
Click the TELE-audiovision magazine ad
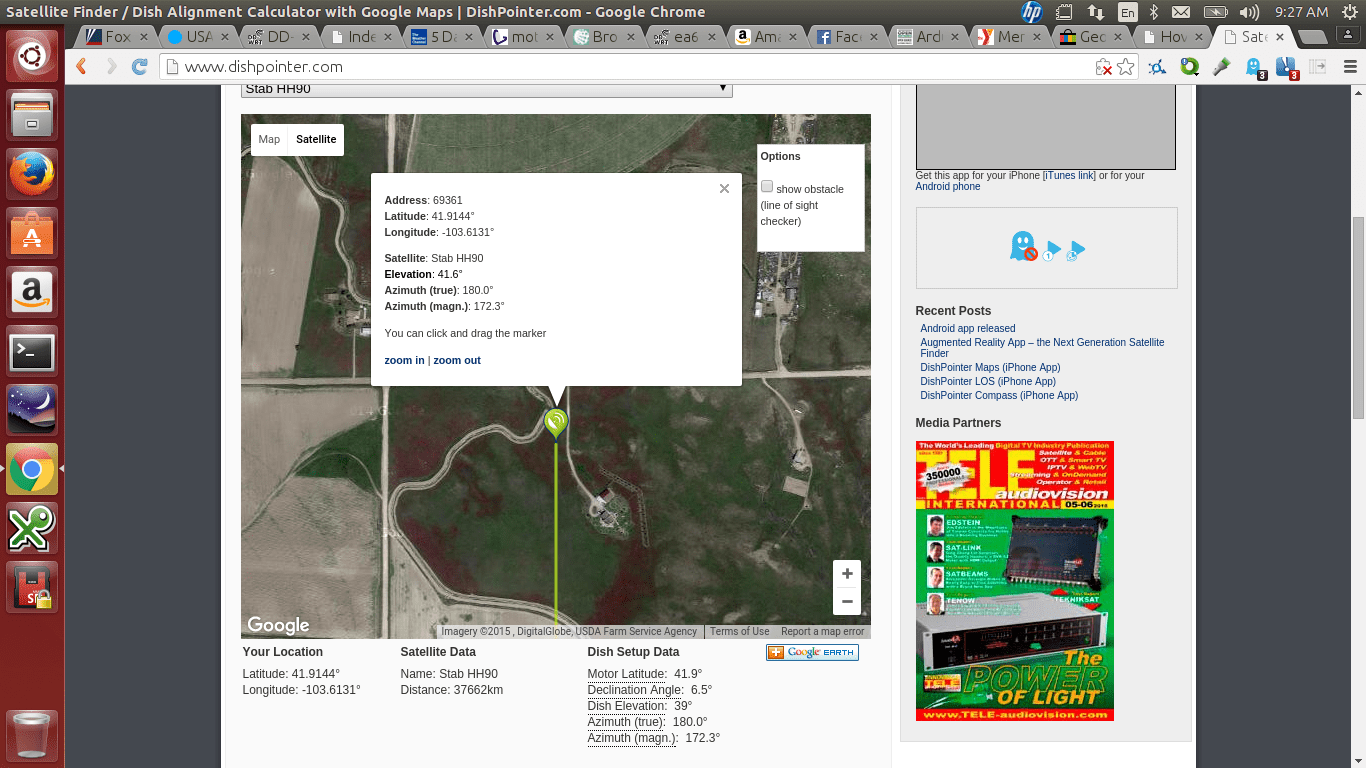[x=1015, y=581]
